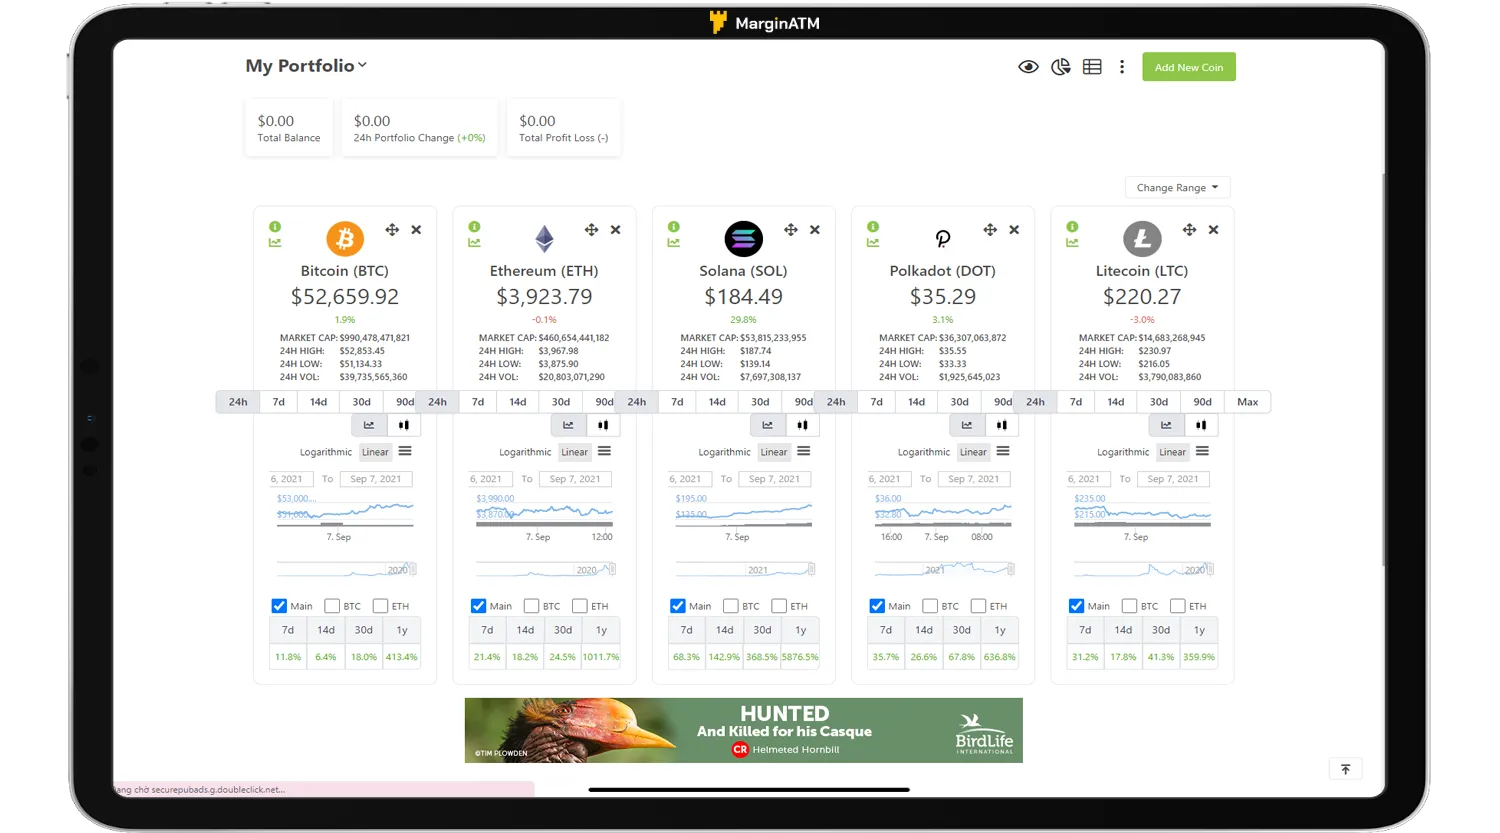
Task: Remove the Bitcoin card with its X
Action: [x=416, y=230]
